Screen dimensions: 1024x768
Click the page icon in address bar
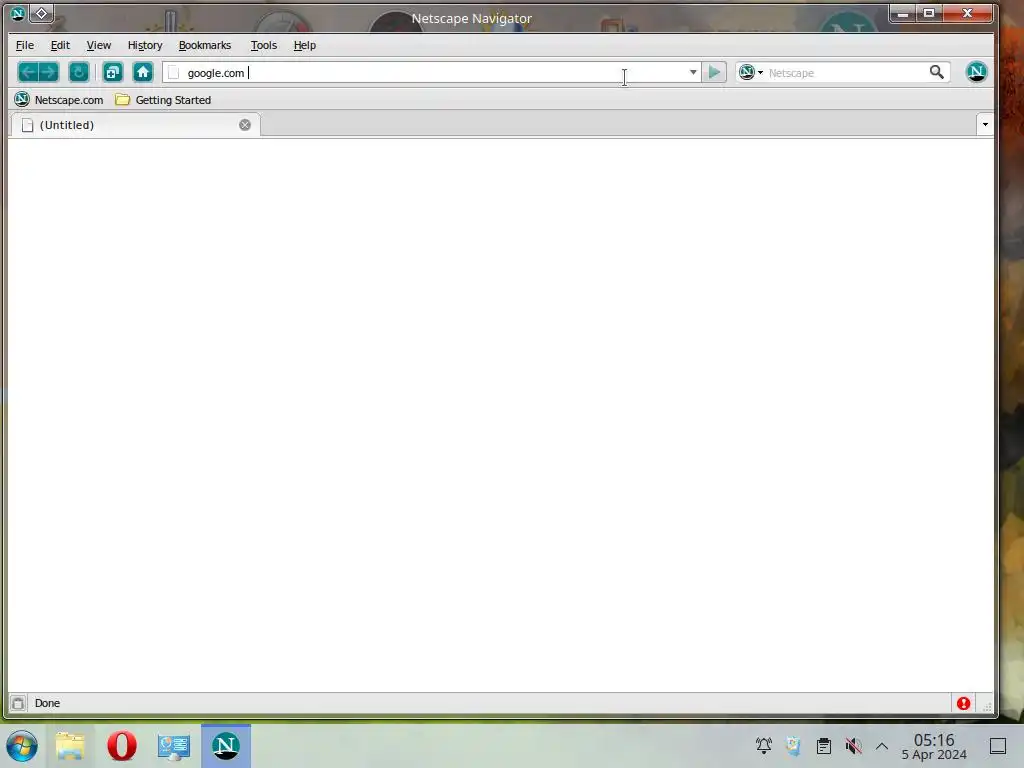pos(174,73)
